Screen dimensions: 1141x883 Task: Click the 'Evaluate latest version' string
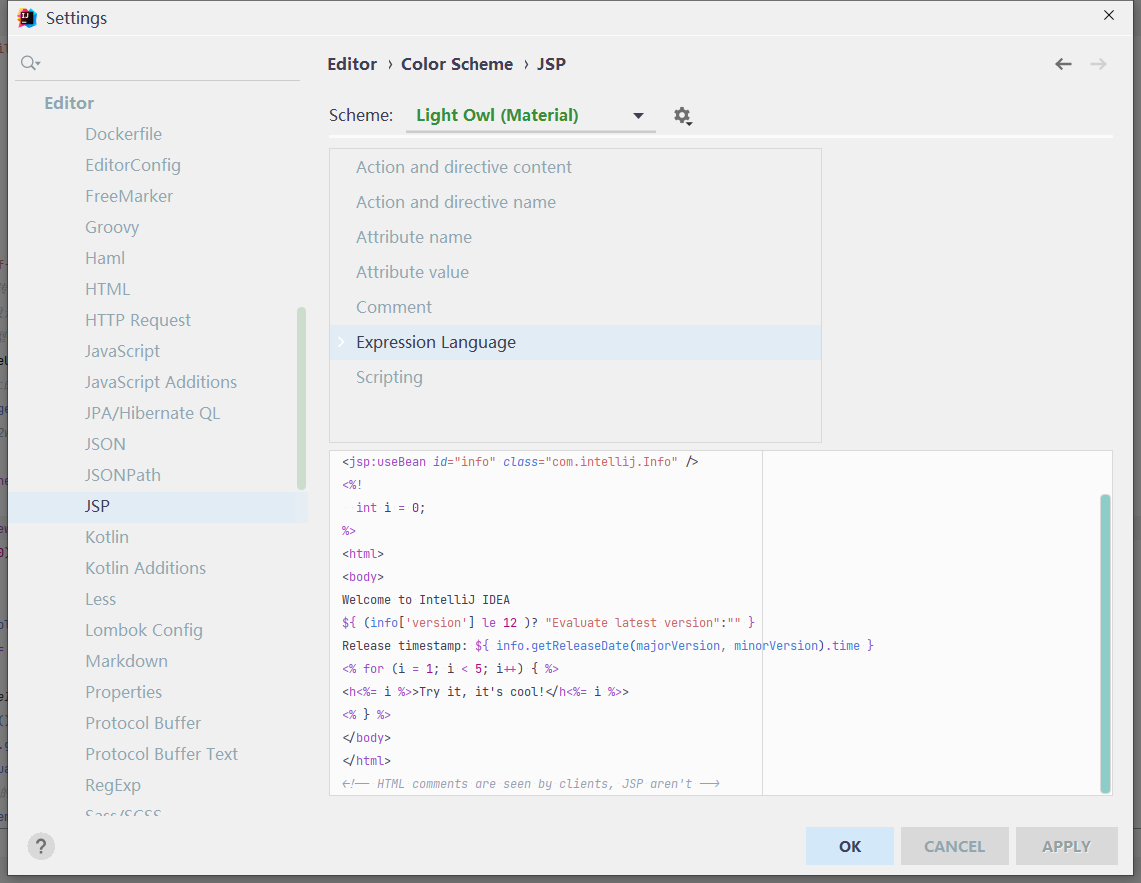click(x=632, y=622)
